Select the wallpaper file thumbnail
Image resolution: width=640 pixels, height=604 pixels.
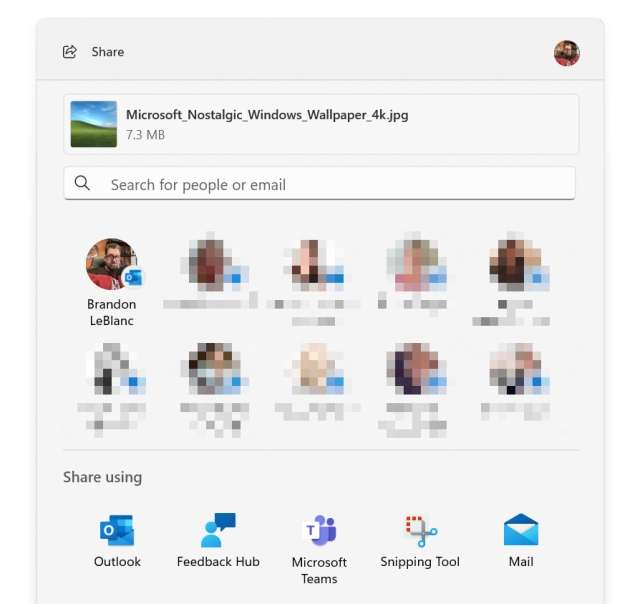[93, 124]
